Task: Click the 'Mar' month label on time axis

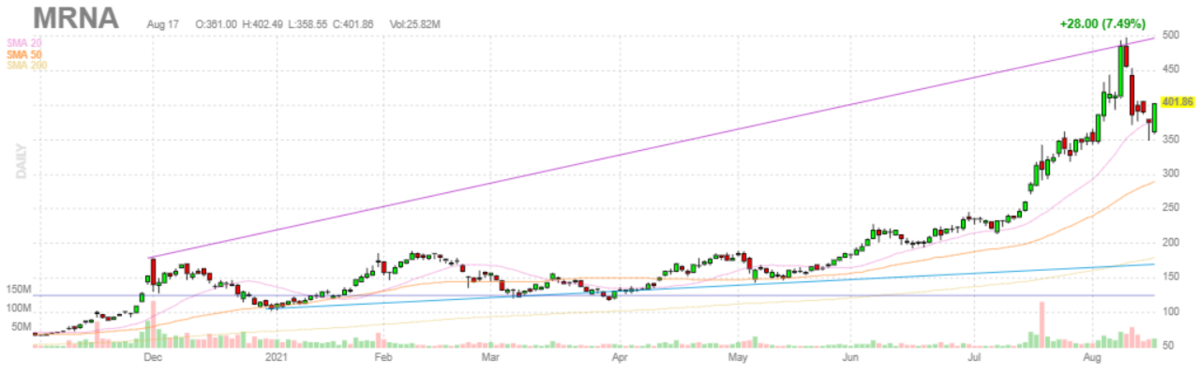Action: (489, 356)
